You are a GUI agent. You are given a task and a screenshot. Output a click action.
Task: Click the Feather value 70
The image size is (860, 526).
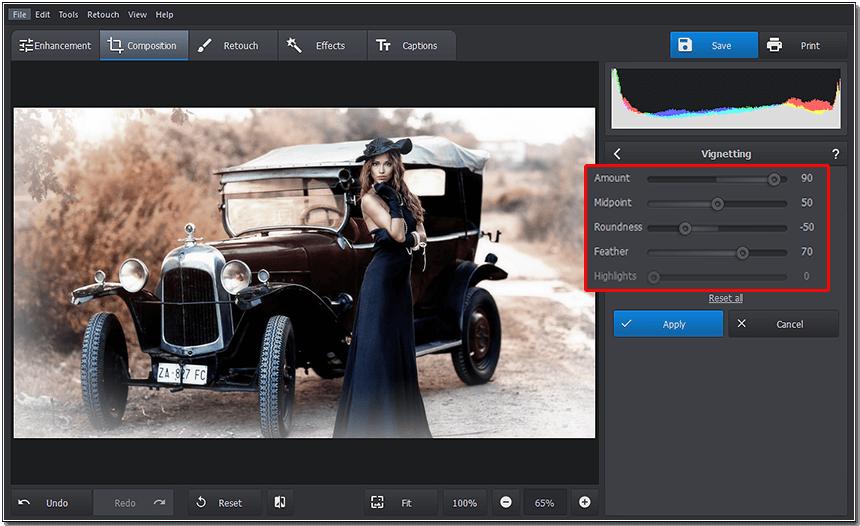(807, 252)
